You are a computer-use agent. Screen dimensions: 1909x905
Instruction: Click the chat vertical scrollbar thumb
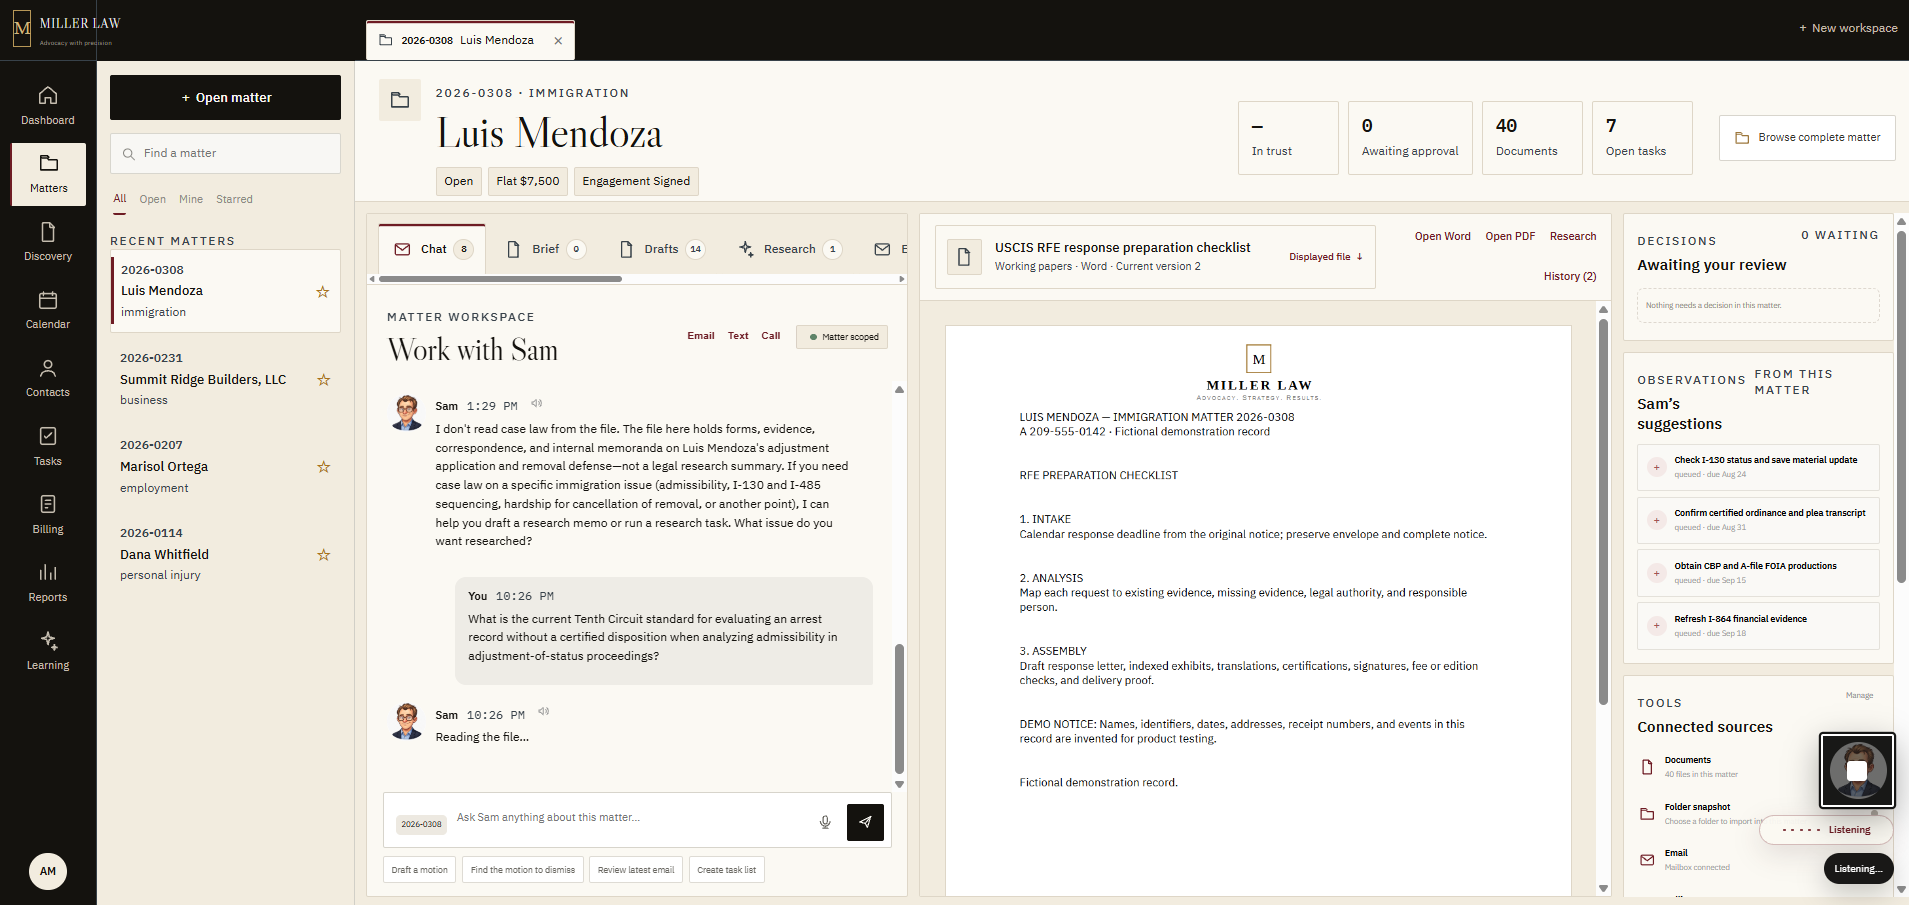point(899,709)
